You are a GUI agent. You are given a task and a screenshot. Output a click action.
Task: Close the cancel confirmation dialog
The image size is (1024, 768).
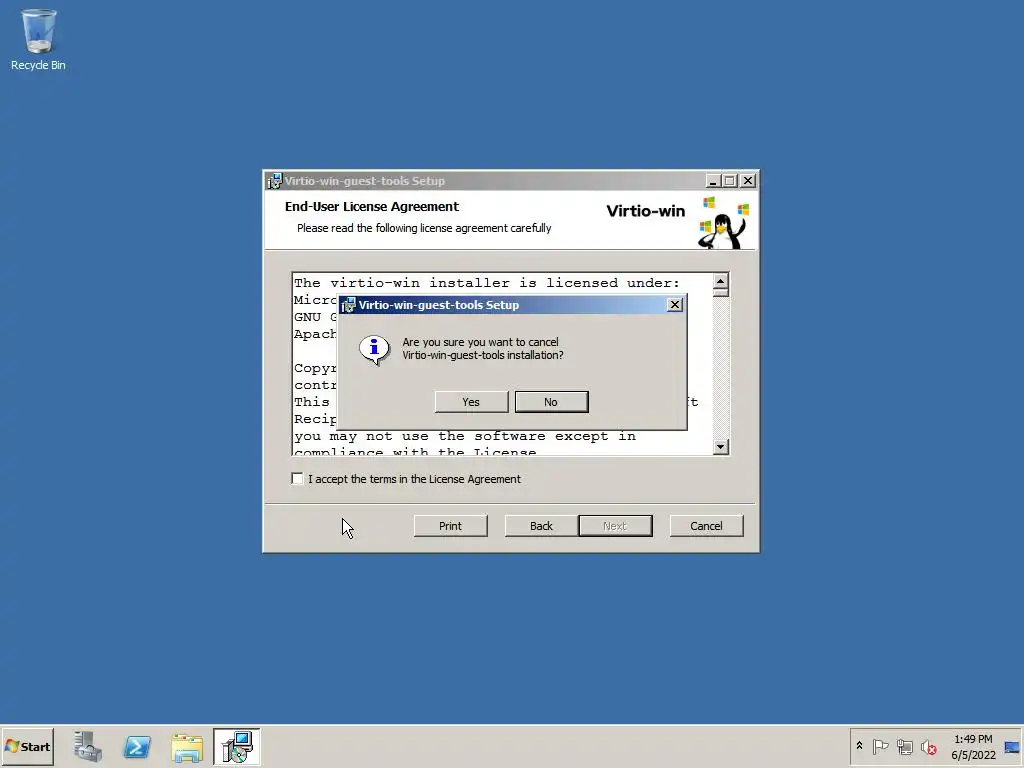675,305
